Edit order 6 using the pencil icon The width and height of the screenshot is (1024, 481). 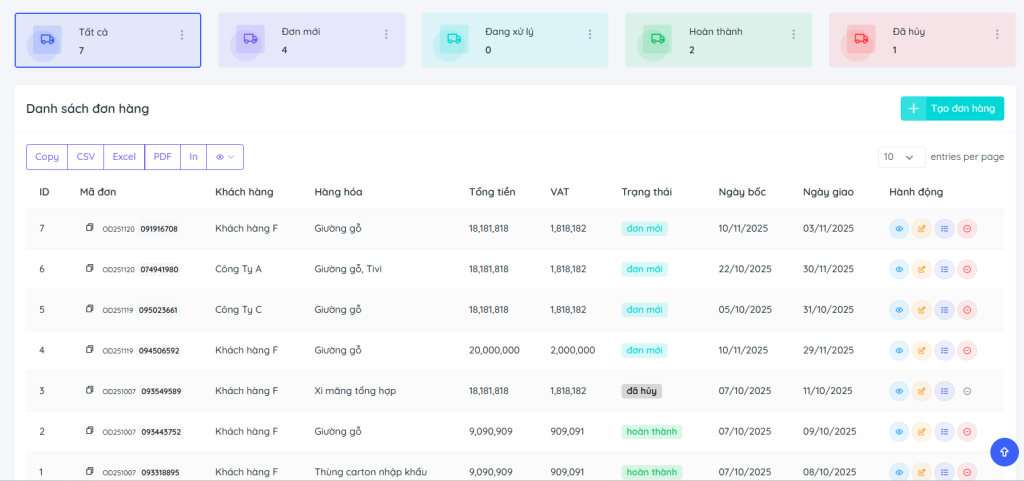pyautogui.click(x=922, y=269)
